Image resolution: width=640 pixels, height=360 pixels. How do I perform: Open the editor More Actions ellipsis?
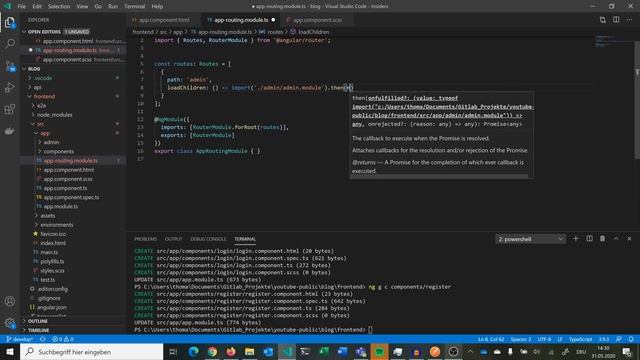pos(629,20)
